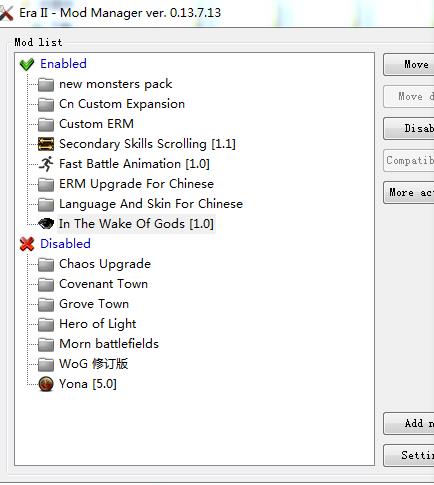Image resolution: width=434 pixels, height=485 pixels.
Task: Click folder icon beside Custom ERM
Action: pyautogui.click(x=46, y=124)
